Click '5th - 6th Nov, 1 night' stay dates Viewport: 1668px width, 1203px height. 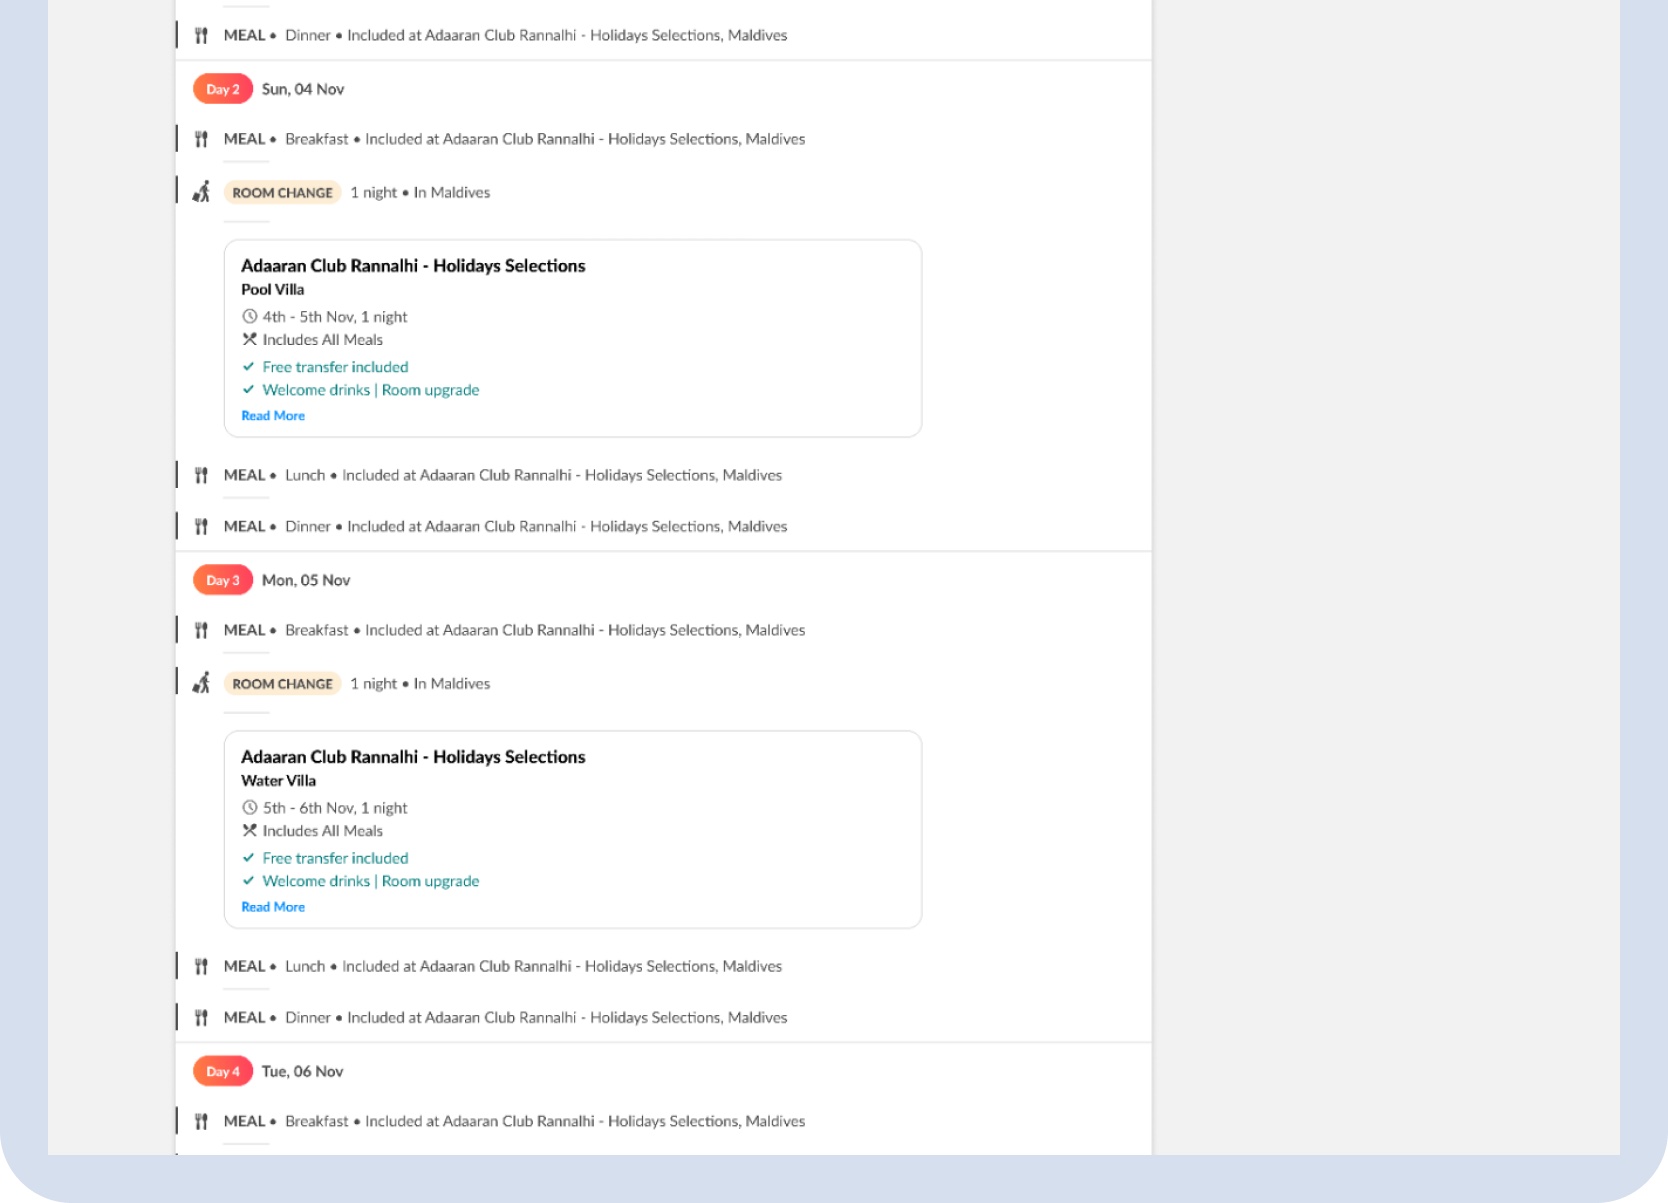(335, 808)
